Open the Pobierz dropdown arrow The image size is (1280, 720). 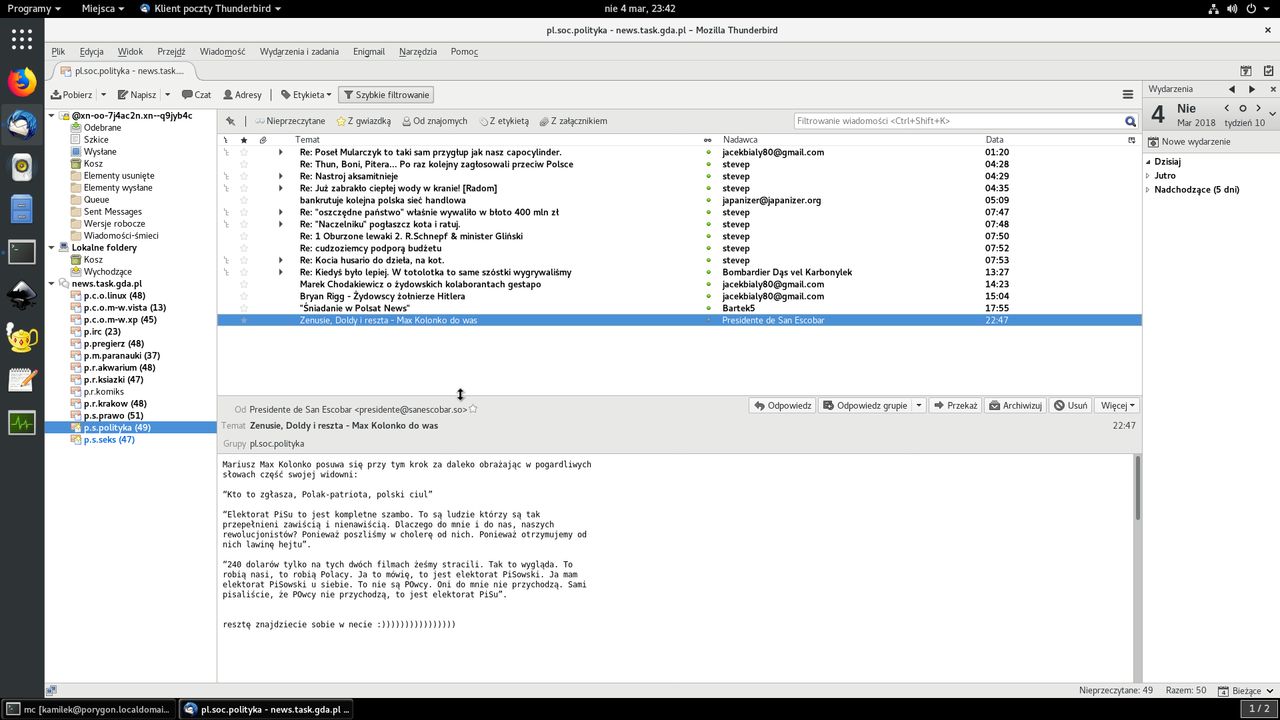tap(103, 95)
